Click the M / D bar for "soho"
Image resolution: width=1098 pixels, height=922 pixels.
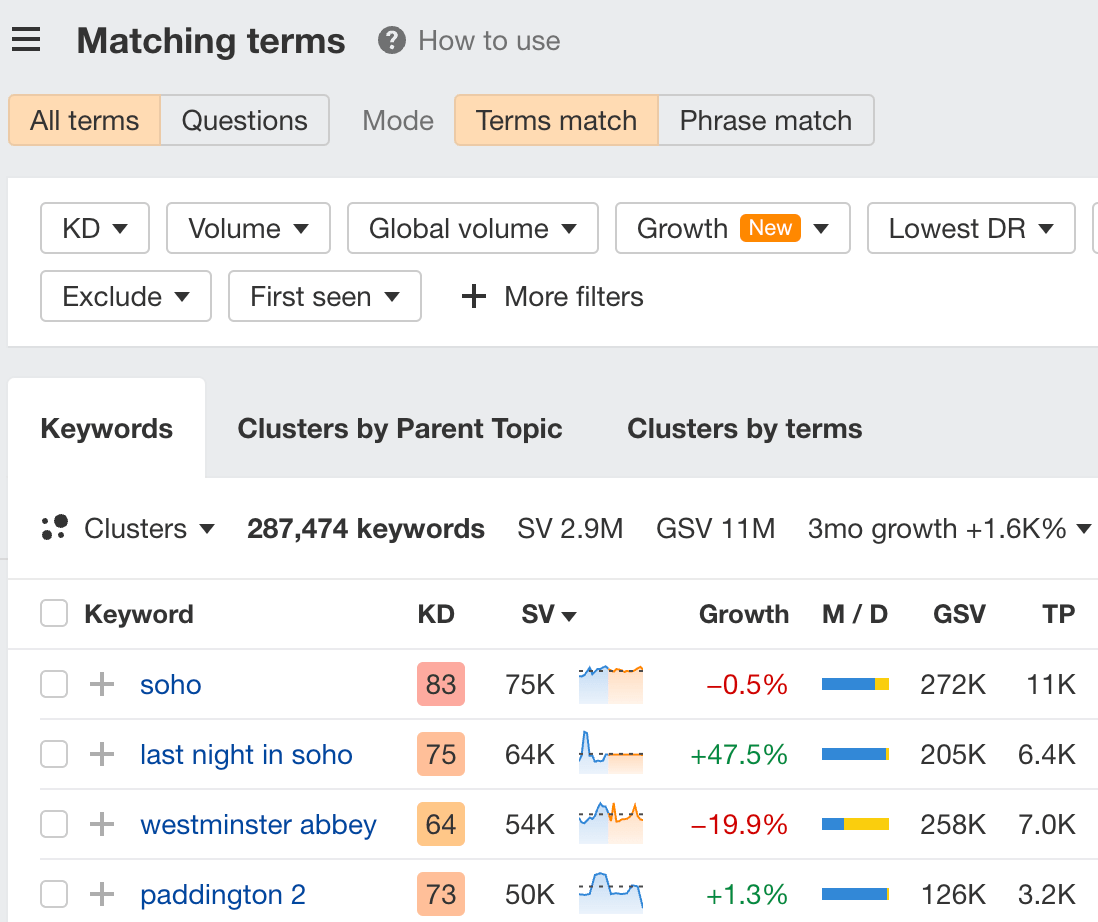[855, 684]
